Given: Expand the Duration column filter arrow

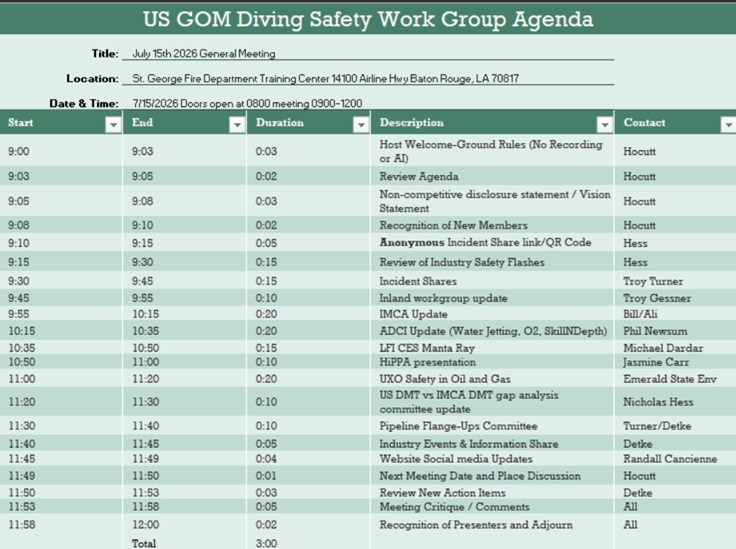Looking at the screenshot, I should click(361, 125).
